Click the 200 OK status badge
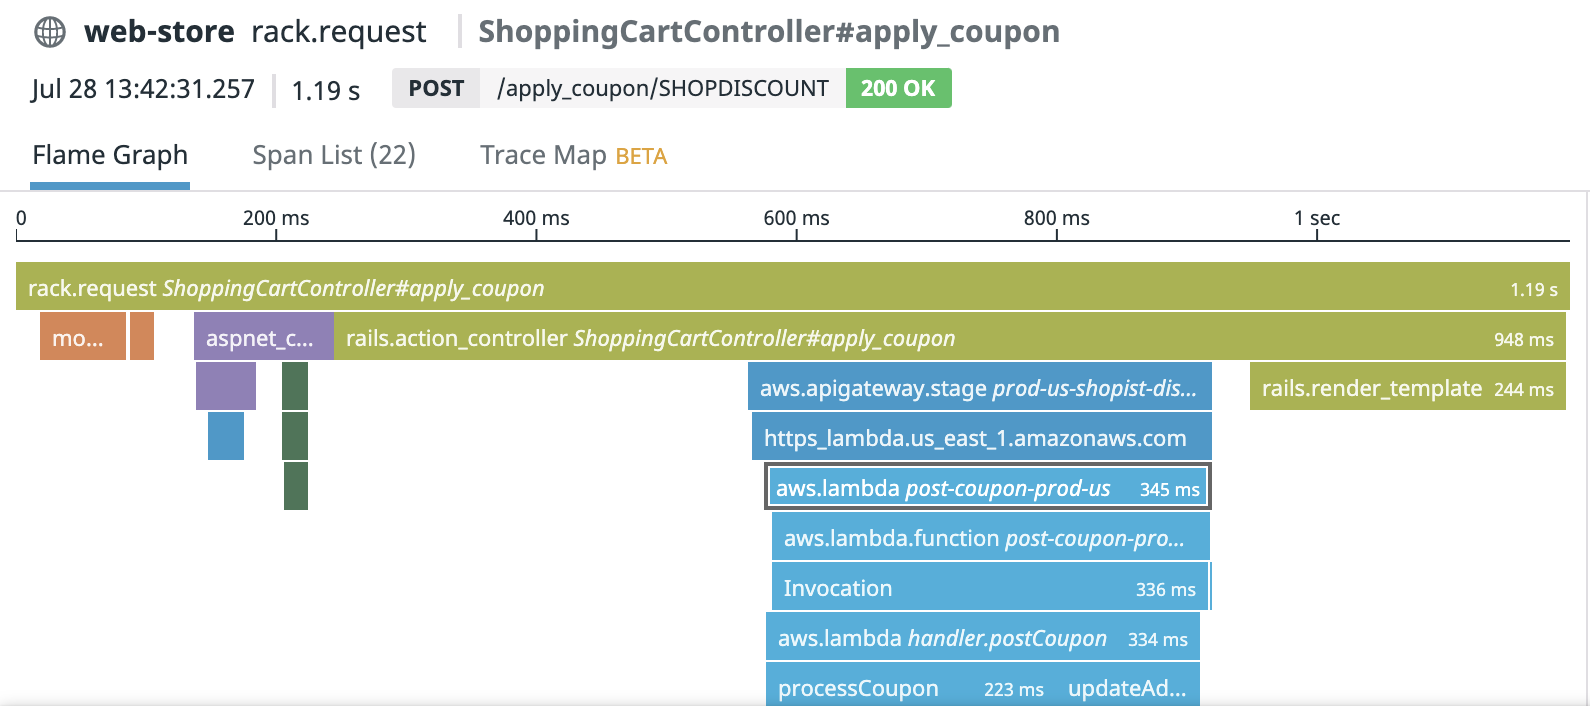The image size is (1590, 706). click(898, 88)
